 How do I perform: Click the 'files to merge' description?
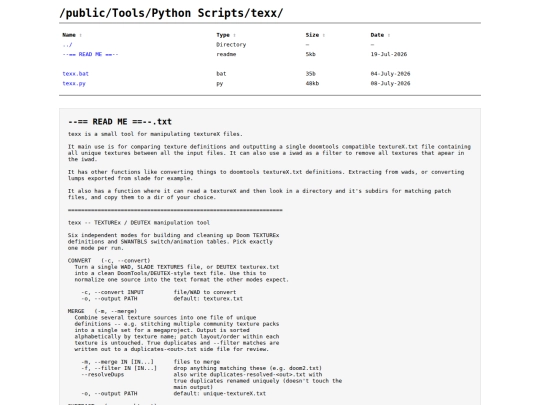pos(197,362)
